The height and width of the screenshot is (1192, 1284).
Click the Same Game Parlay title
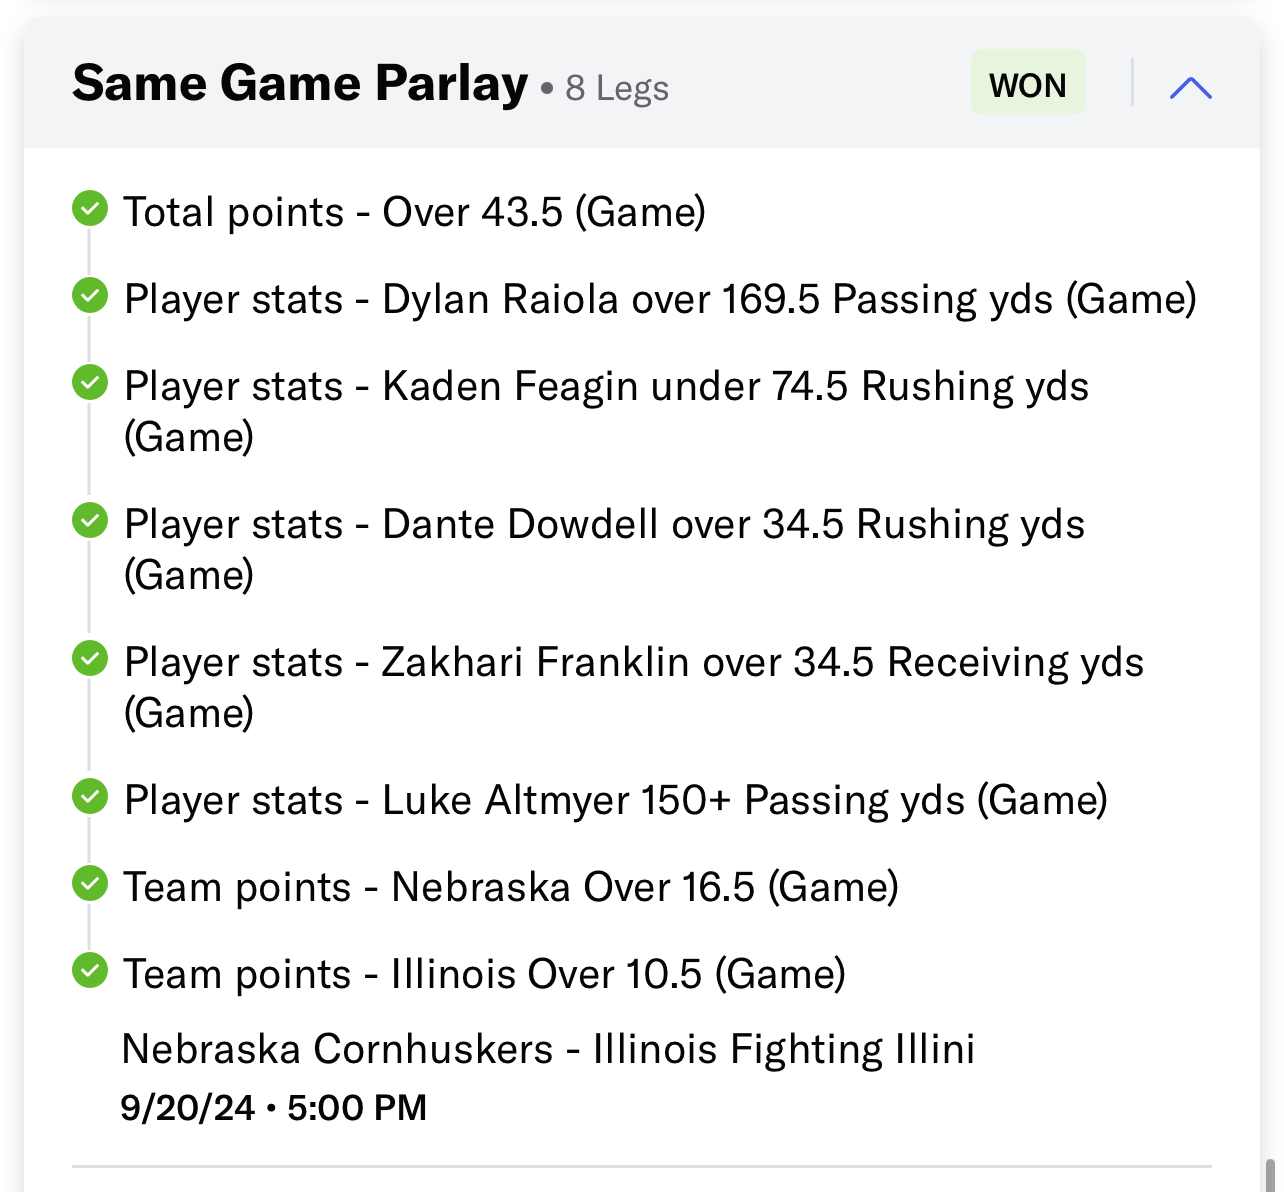[300, 84]
